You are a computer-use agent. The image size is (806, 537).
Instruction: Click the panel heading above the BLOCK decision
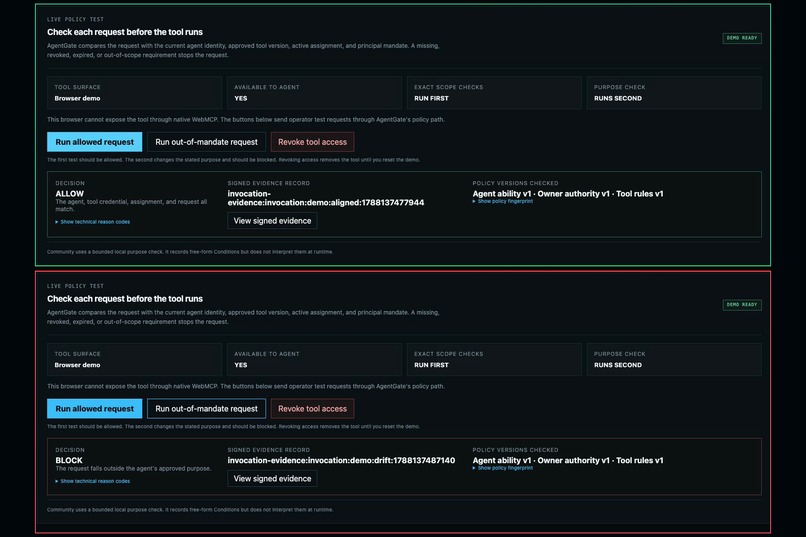125,299
